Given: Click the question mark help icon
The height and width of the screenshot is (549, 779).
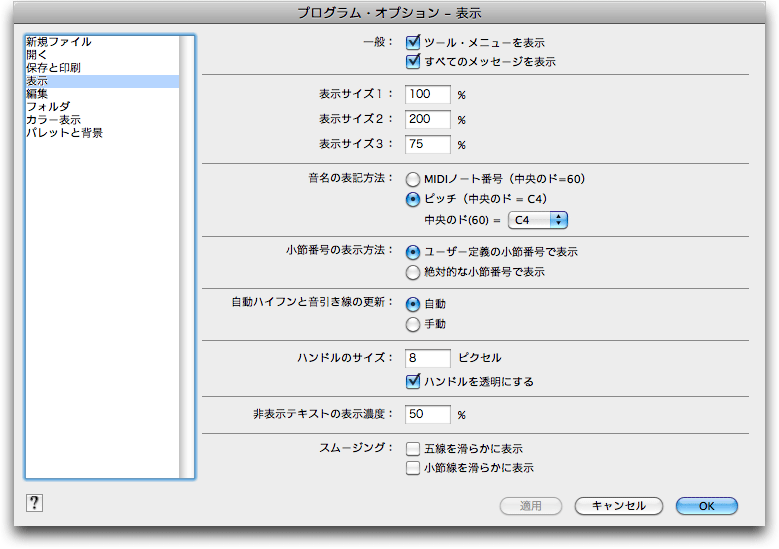Looking at the screenshot, I should (x=34, y=503).
